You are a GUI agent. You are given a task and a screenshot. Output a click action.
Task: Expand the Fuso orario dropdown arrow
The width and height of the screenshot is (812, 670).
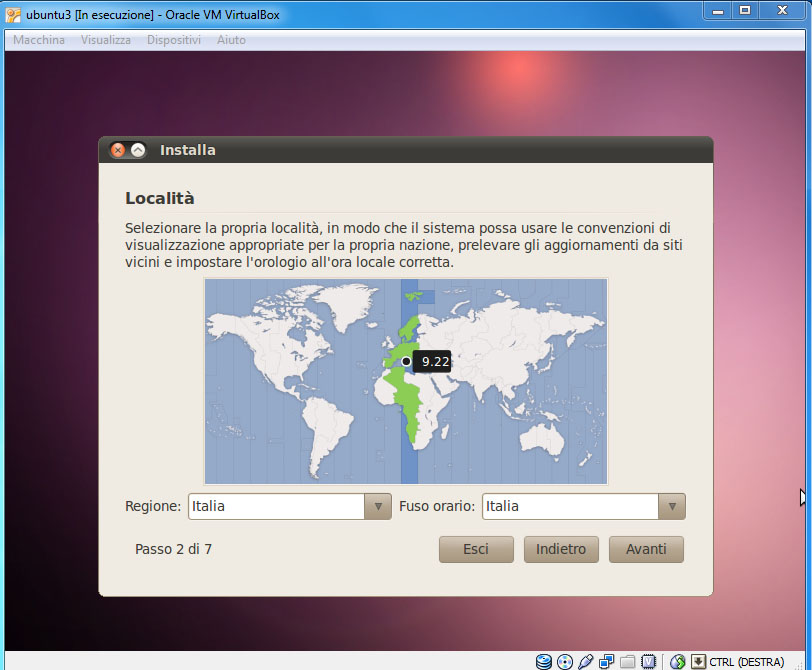[x=672, y=506]
